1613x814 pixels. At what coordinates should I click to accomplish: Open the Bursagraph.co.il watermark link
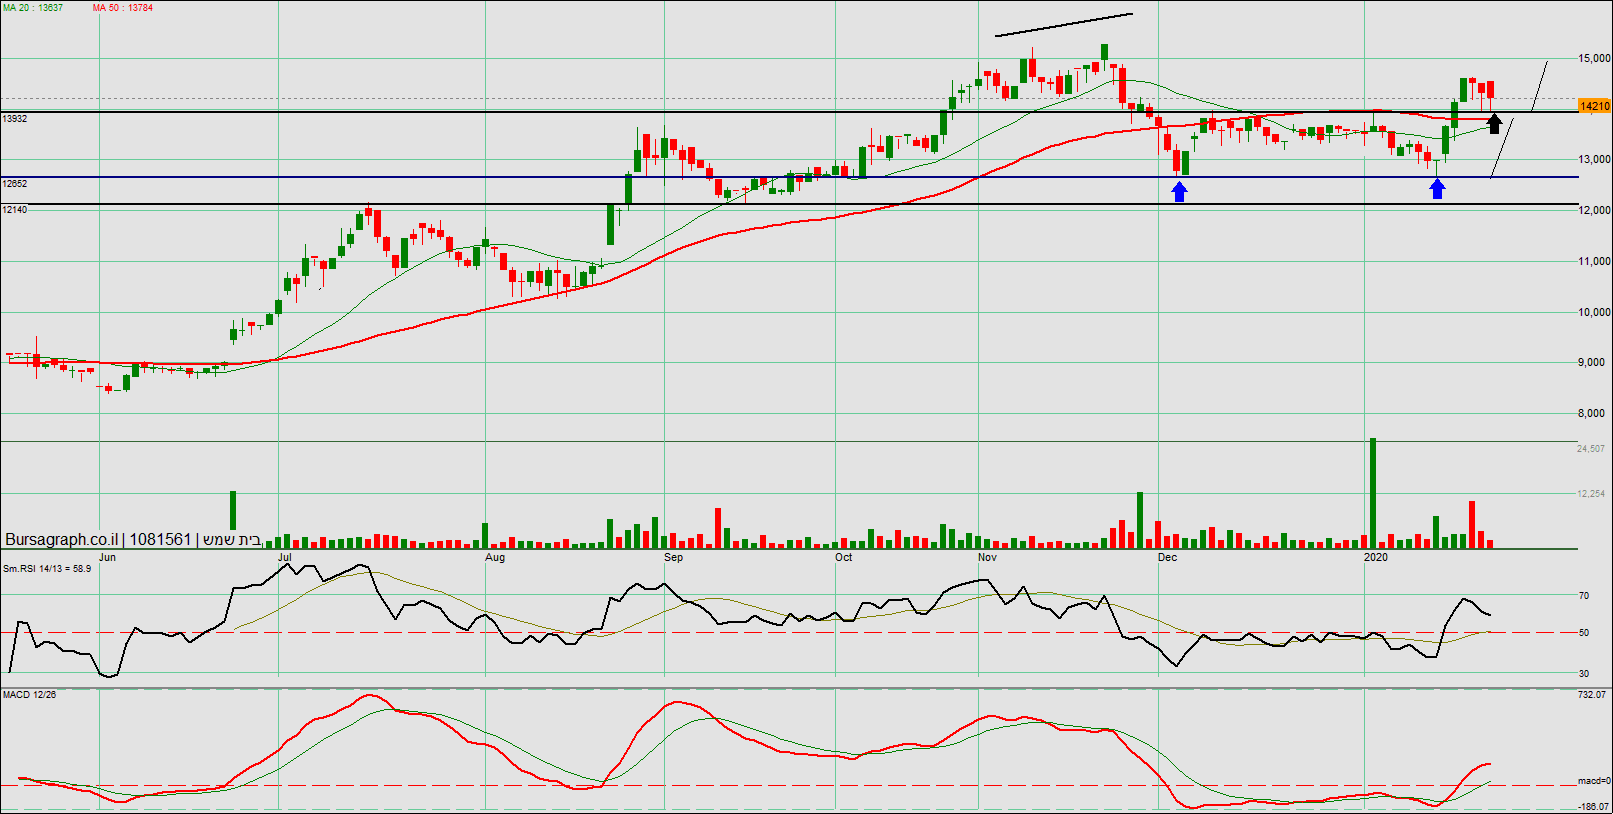point(61,540)
